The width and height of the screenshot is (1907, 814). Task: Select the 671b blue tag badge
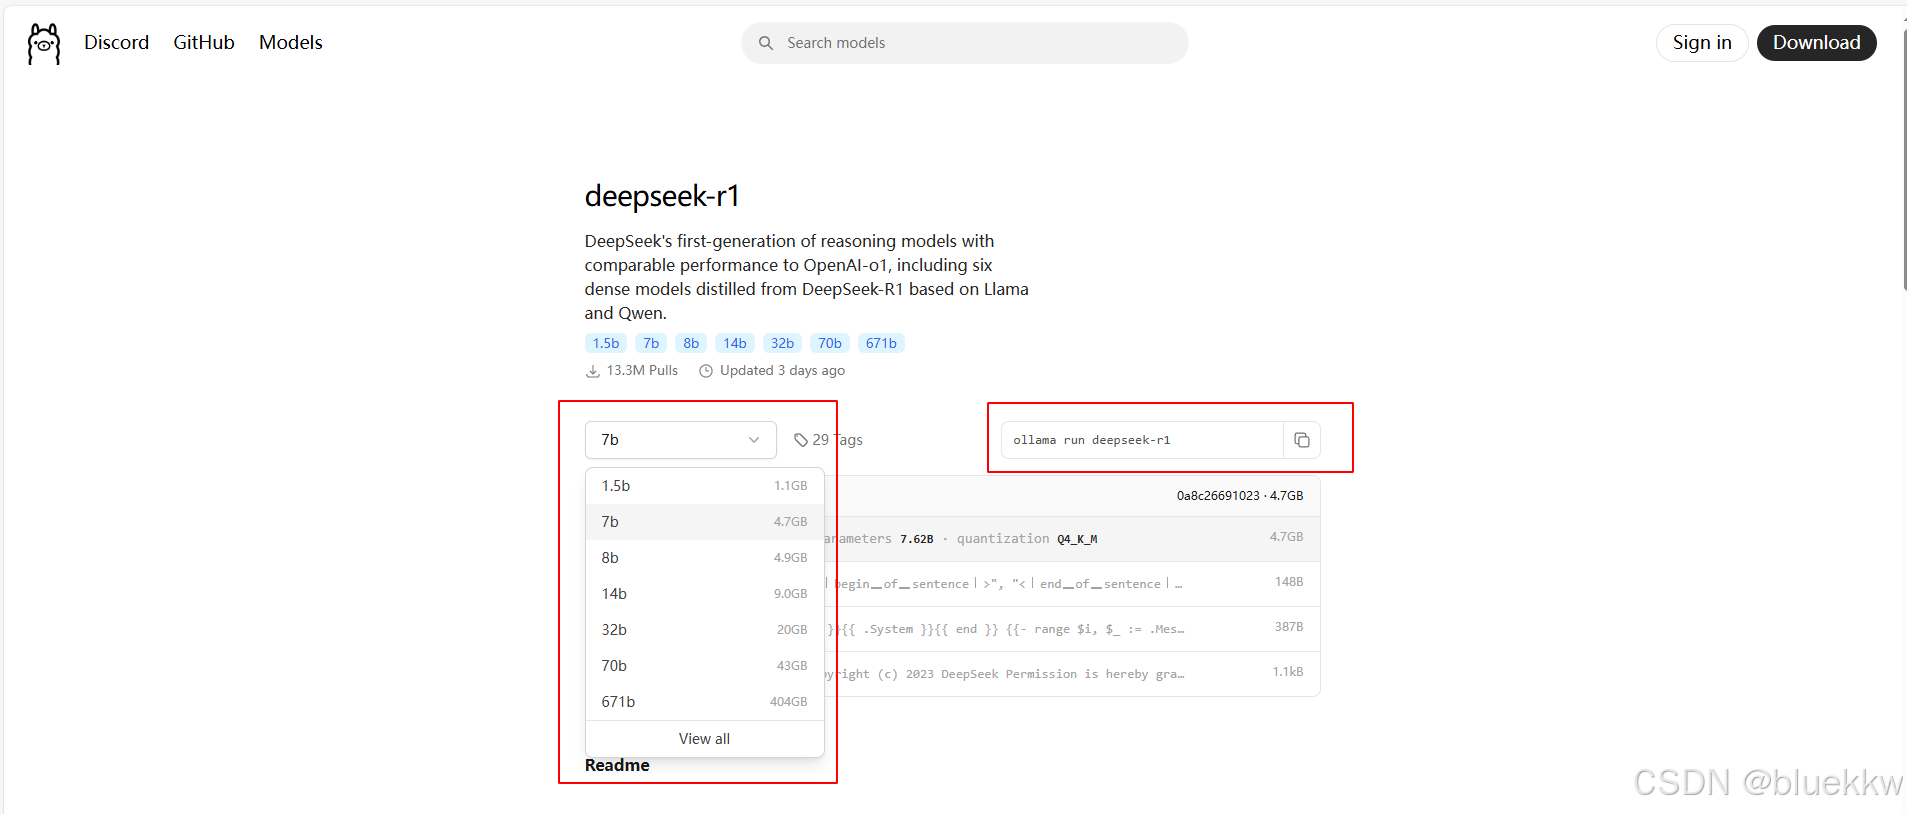[881, 343]
